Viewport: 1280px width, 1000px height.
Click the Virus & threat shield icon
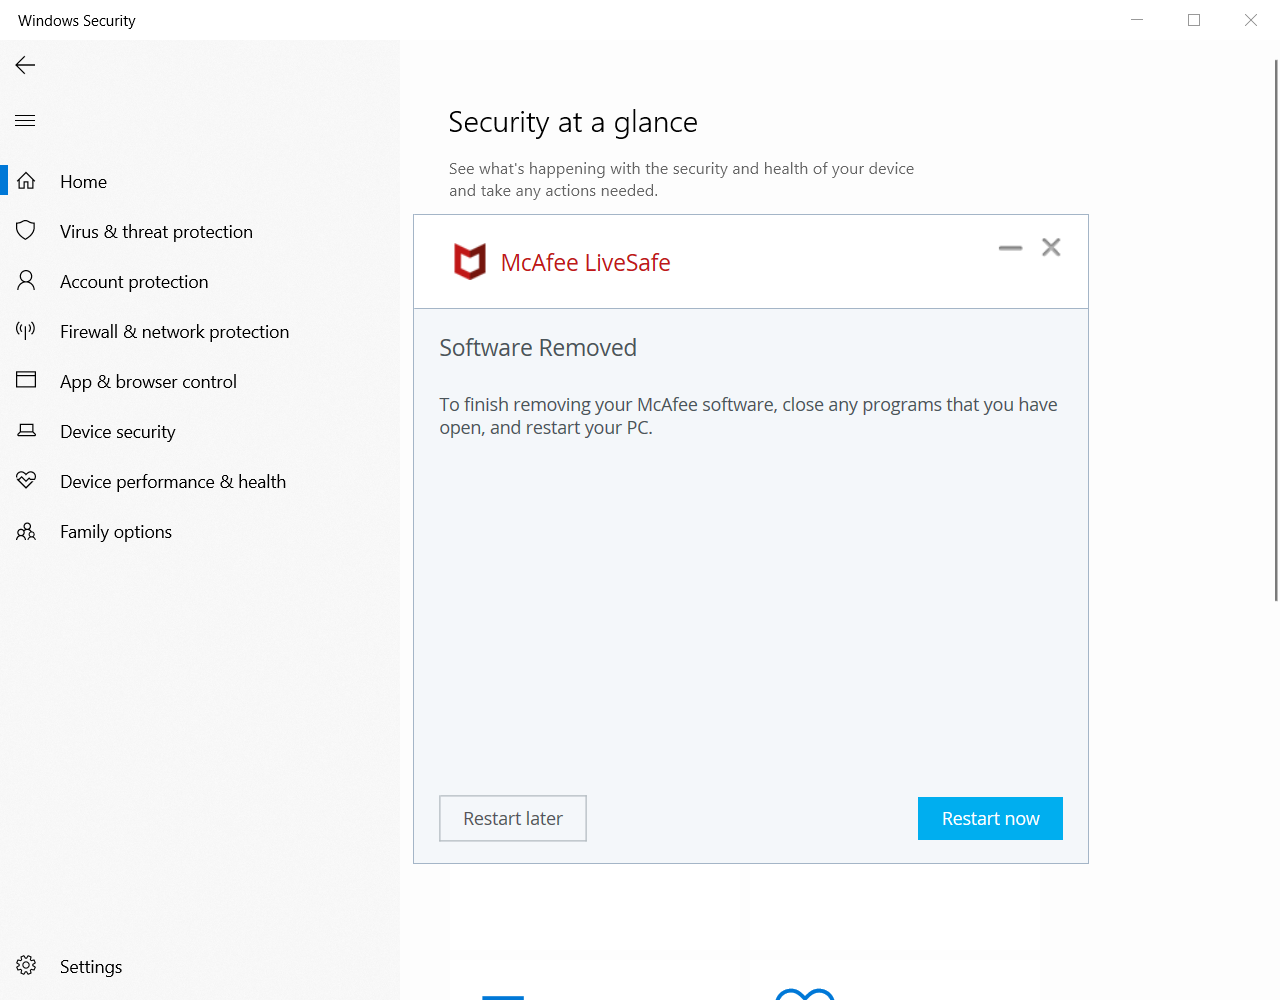click(26, 231)
